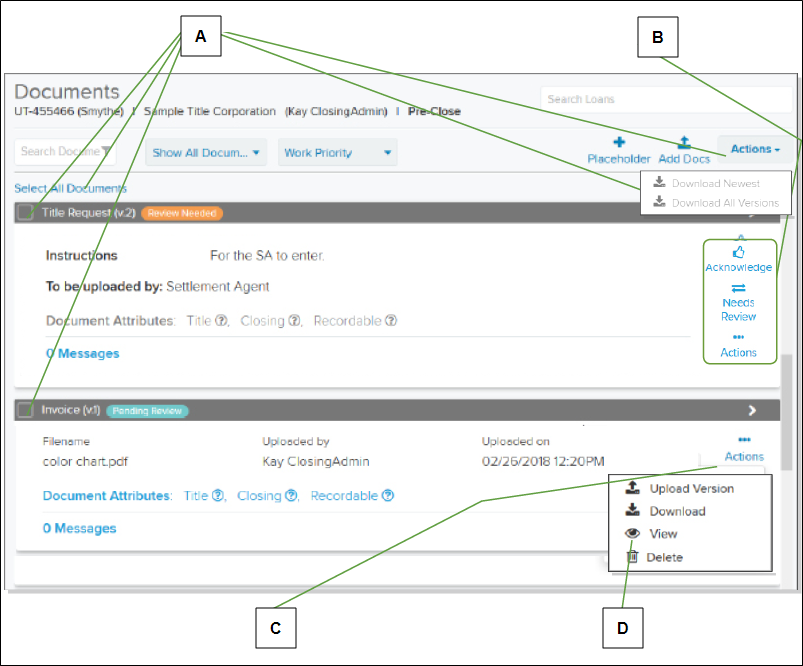Viewport: 803px width, 666px height.
Task: Check the Invoice document checkbox
Action: [x=25, y=410]
